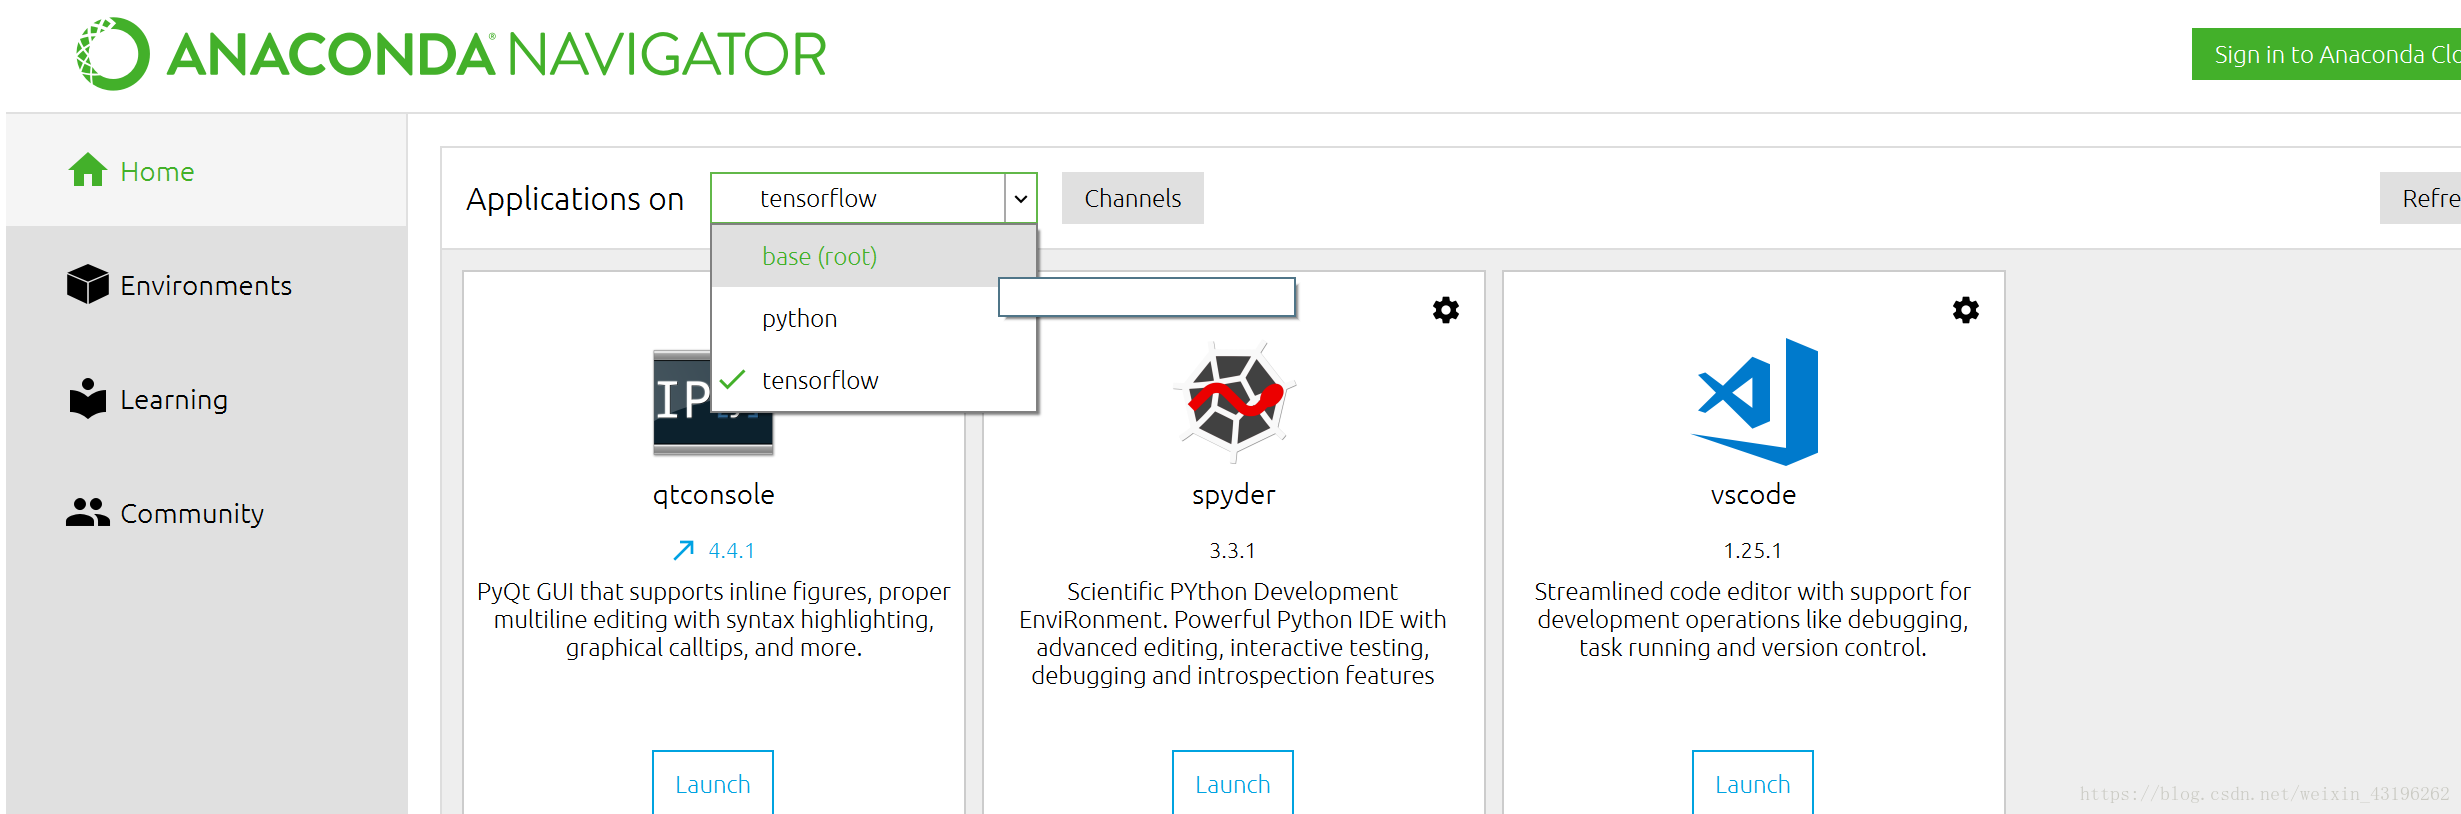Click the qtconsole app title
This screenshot has width=2461, height=814.
pyautogui.click(x=713, y=495)
